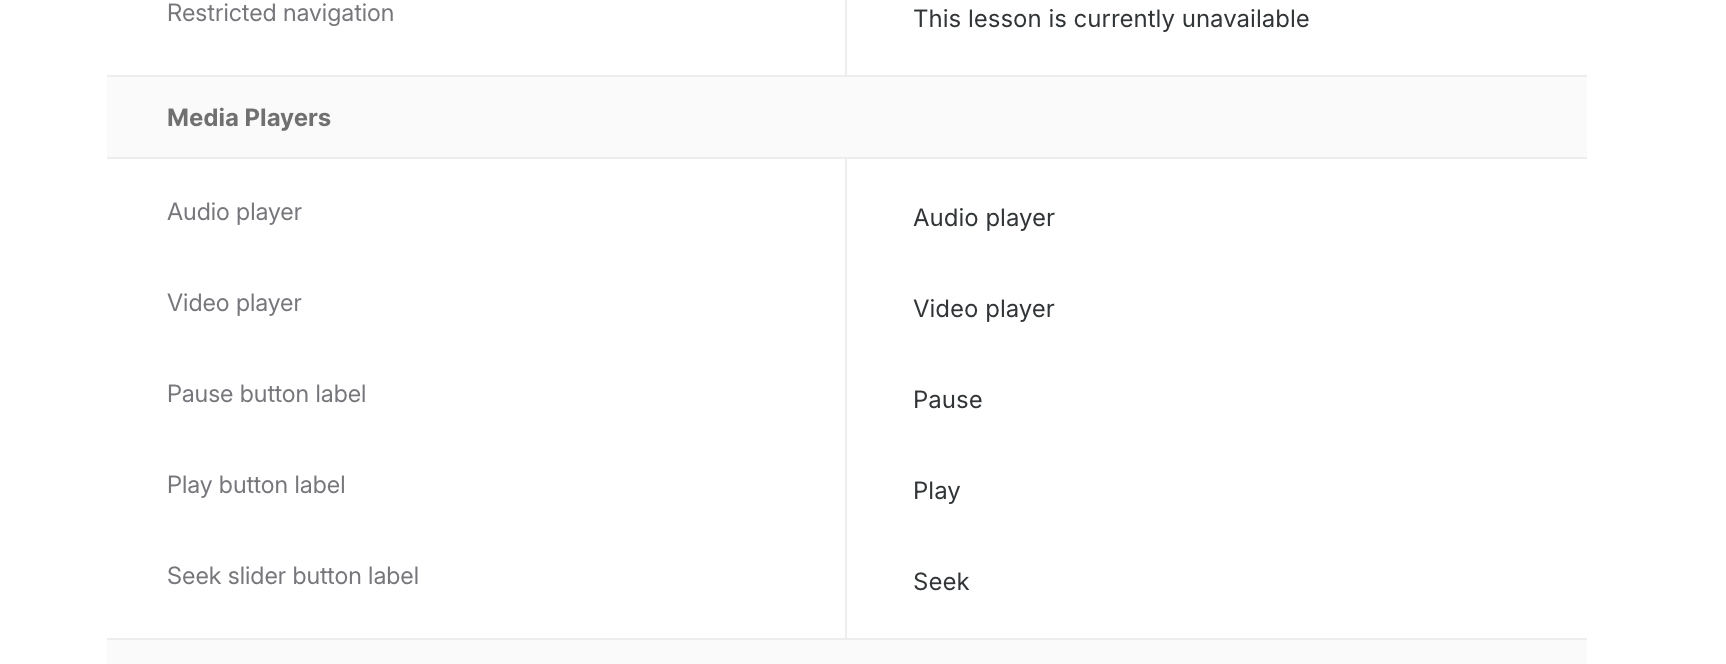
Task: Click the 'Play button label' text
Action: pyautogui.click(x=256, y=485)
